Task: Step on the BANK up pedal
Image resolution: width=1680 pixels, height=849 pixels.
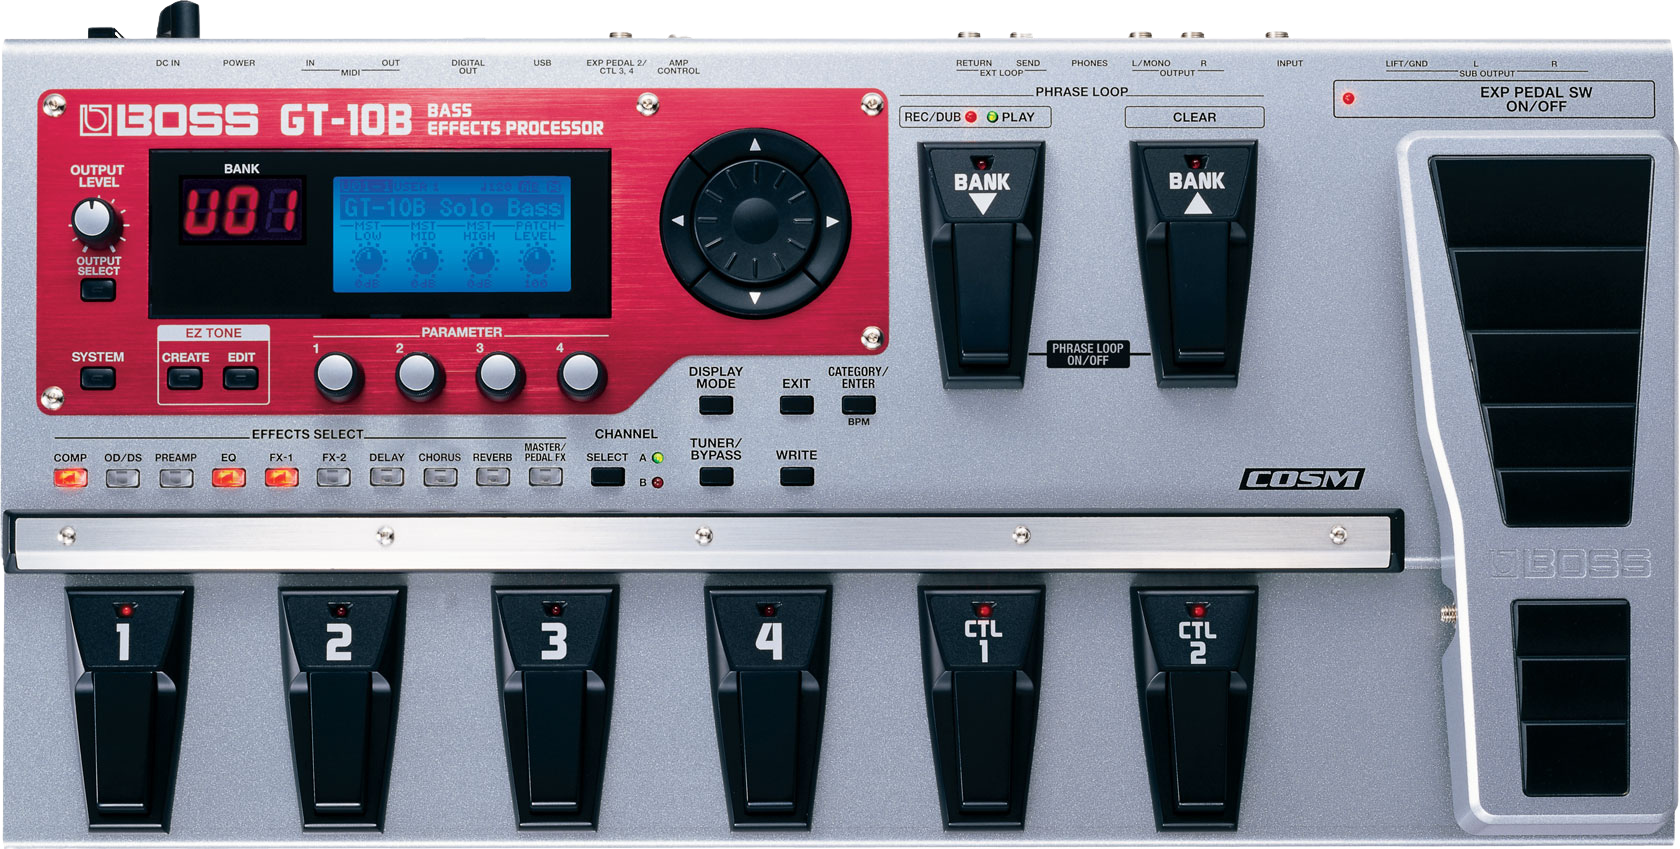Action: tap(1196, 264)
